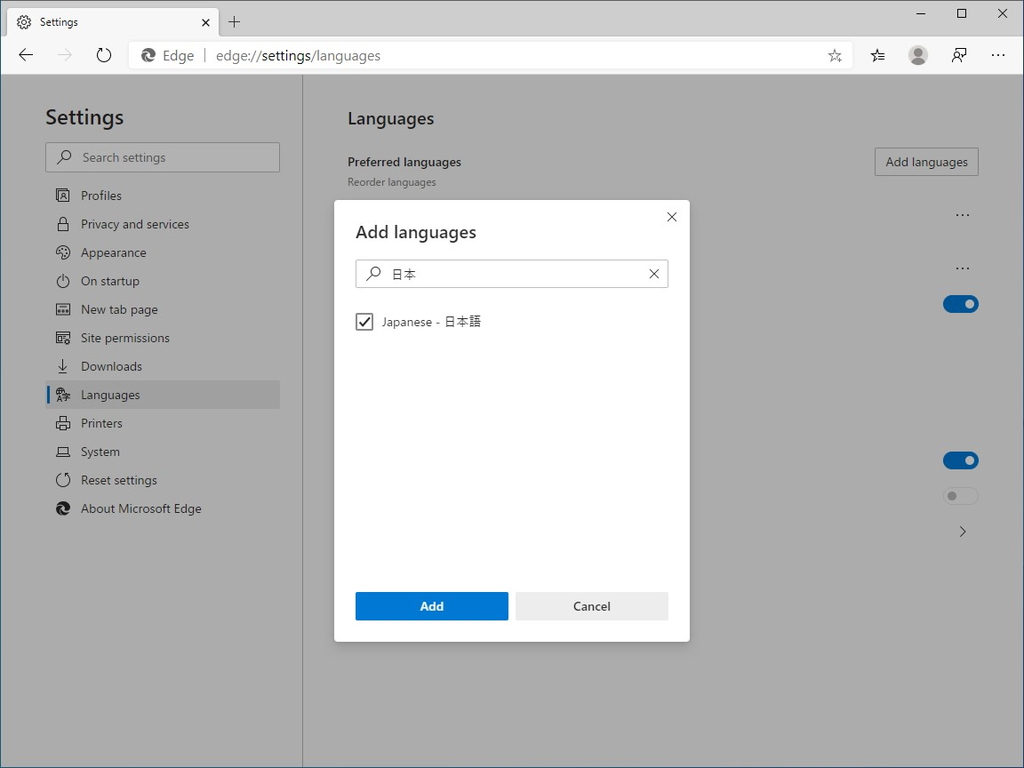
Task: Refresh the settings page
Action: point(104,55)
